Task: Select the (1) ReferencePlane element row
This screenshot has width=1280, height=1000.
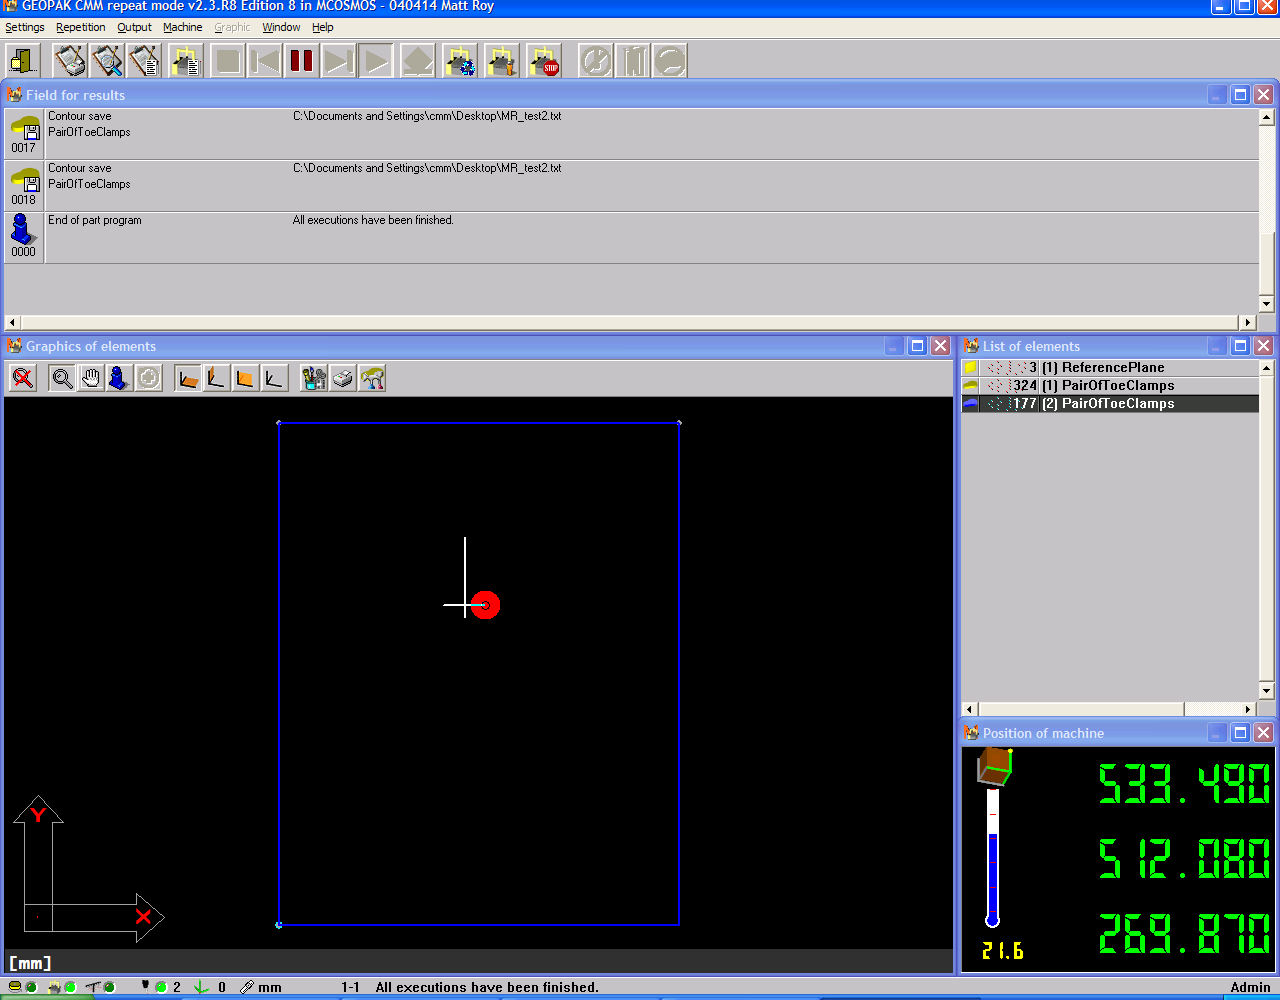Action: point(1109,367)
